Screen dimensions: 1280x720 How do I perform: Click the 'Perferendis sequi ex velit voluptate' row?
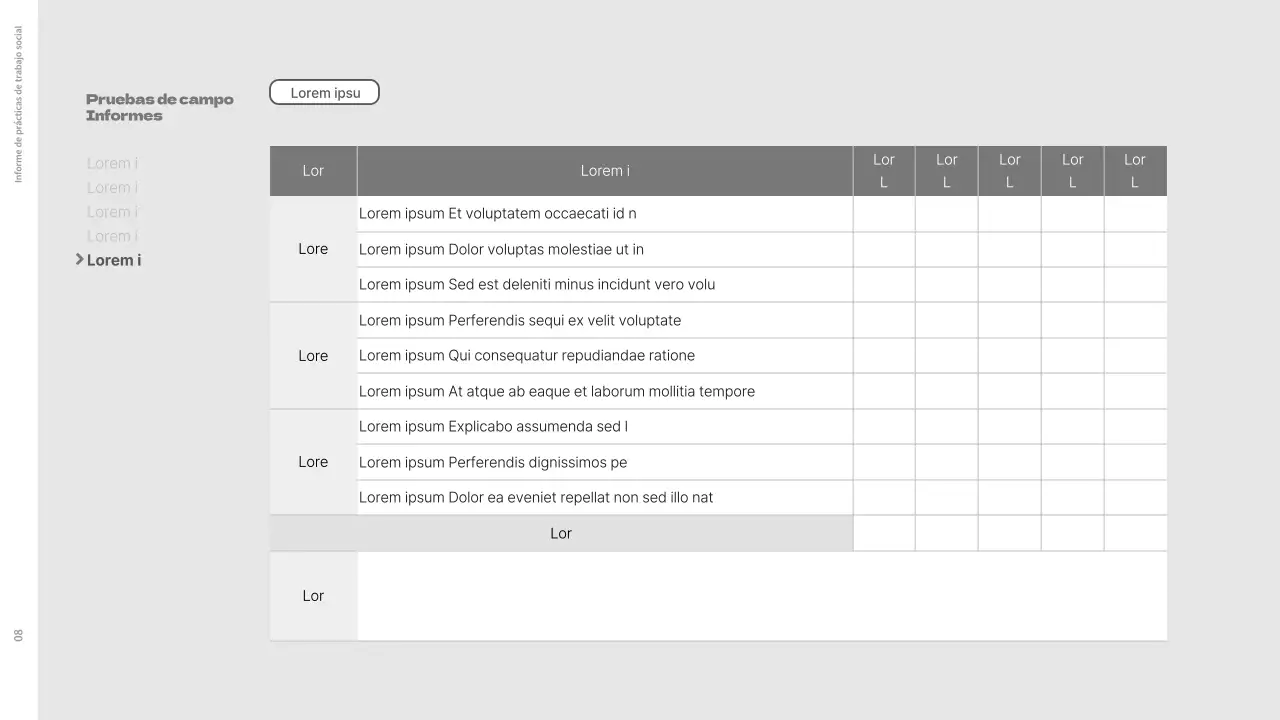pyautogui.click(x=520, y=321)
